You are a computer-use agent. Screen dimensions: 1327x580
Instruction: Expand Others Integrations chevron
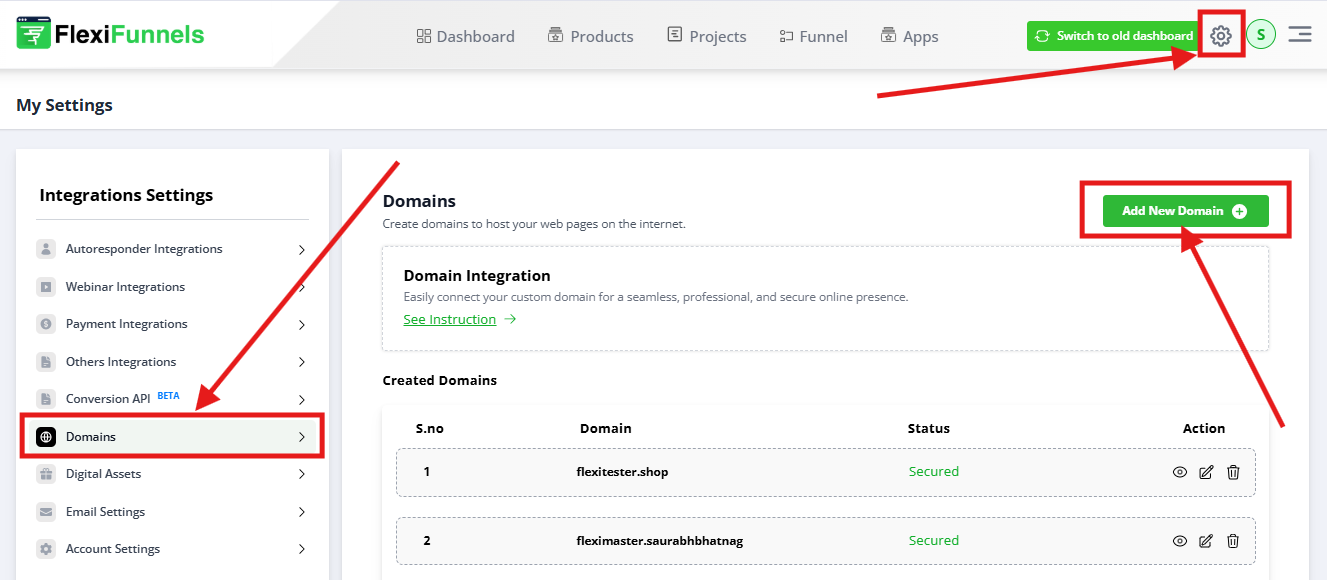[302, 362]
